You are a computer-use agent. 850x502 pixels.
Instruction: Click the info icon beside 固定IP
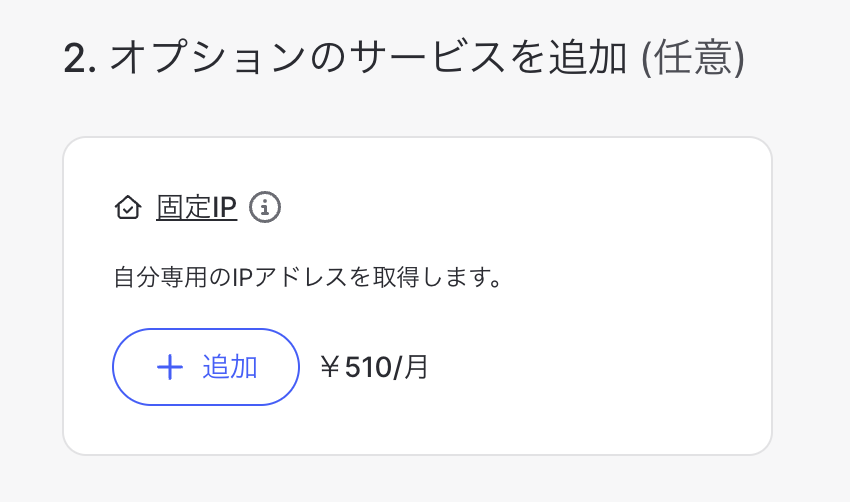point(265,208)
